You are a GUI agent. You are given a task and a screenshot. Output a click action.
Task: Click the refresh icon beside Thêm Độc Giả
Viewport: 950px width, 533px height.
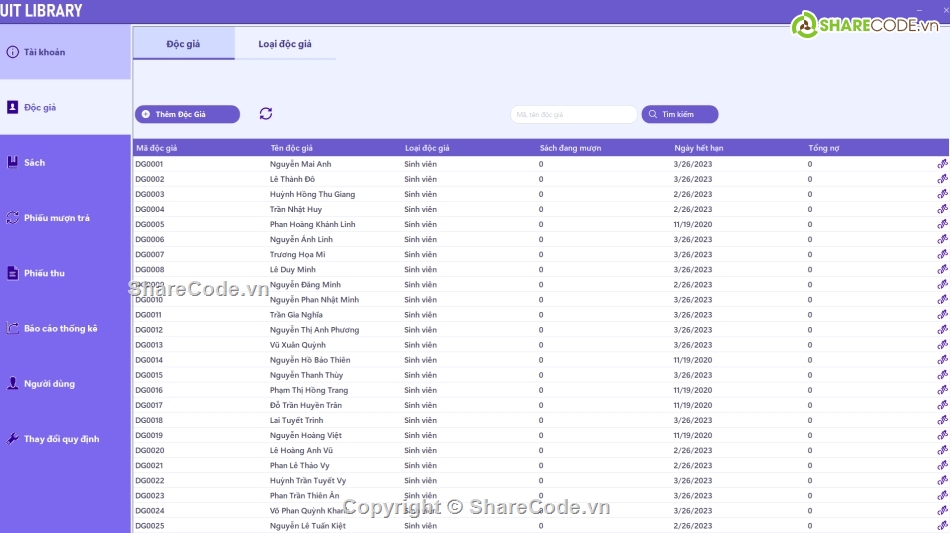(x=265, y=114)
